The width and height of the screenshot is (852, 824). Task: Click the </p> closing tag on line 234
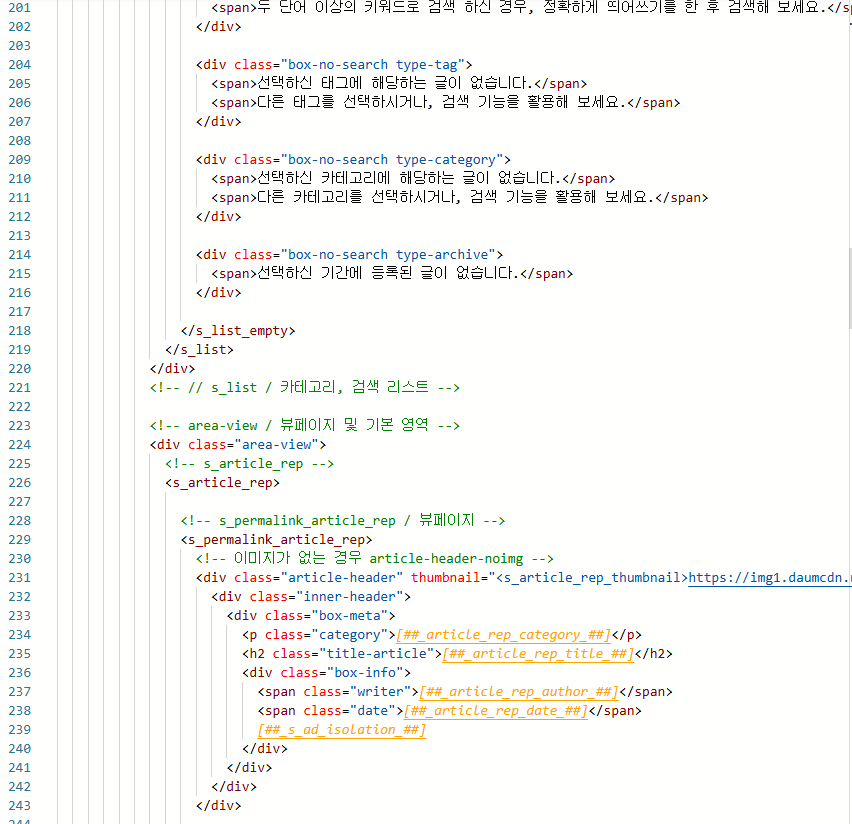pyautogui.click(x=627, y=635)
